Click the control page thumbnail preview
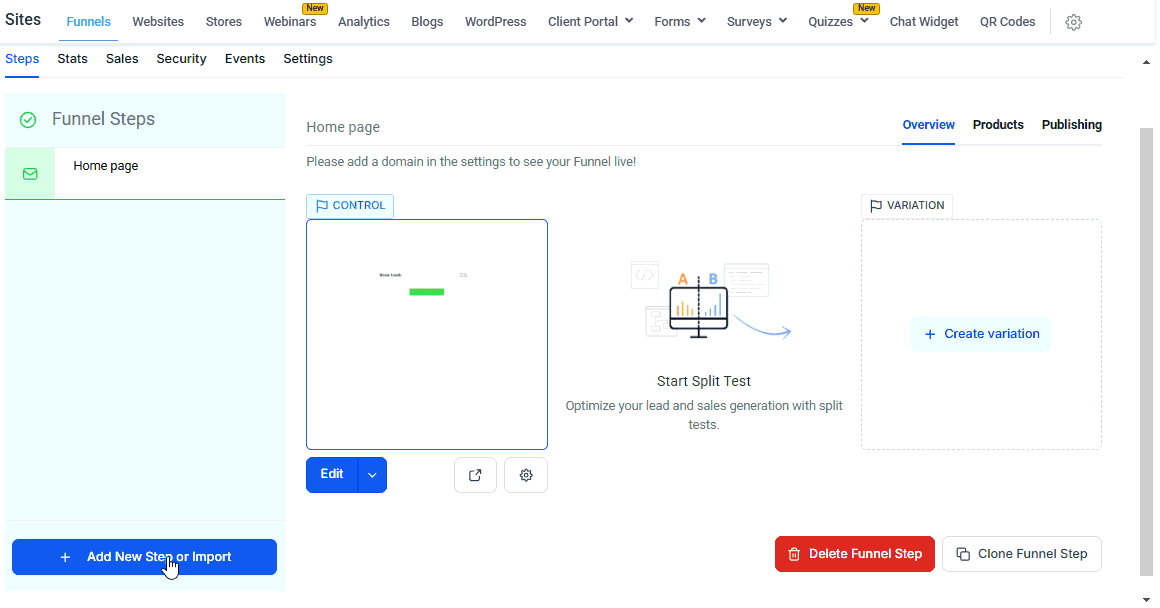 (427, 334)
